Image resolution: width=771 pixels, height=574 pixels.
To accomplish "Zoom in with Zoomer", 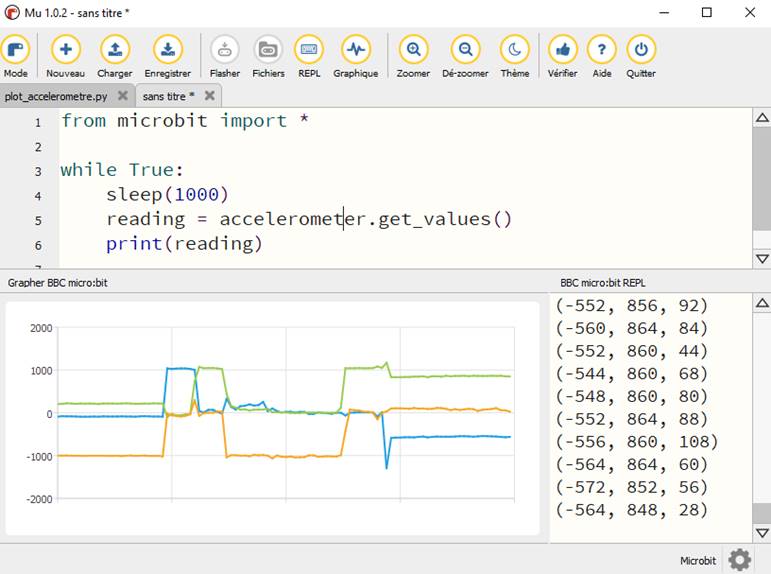I will coord(413,57).
